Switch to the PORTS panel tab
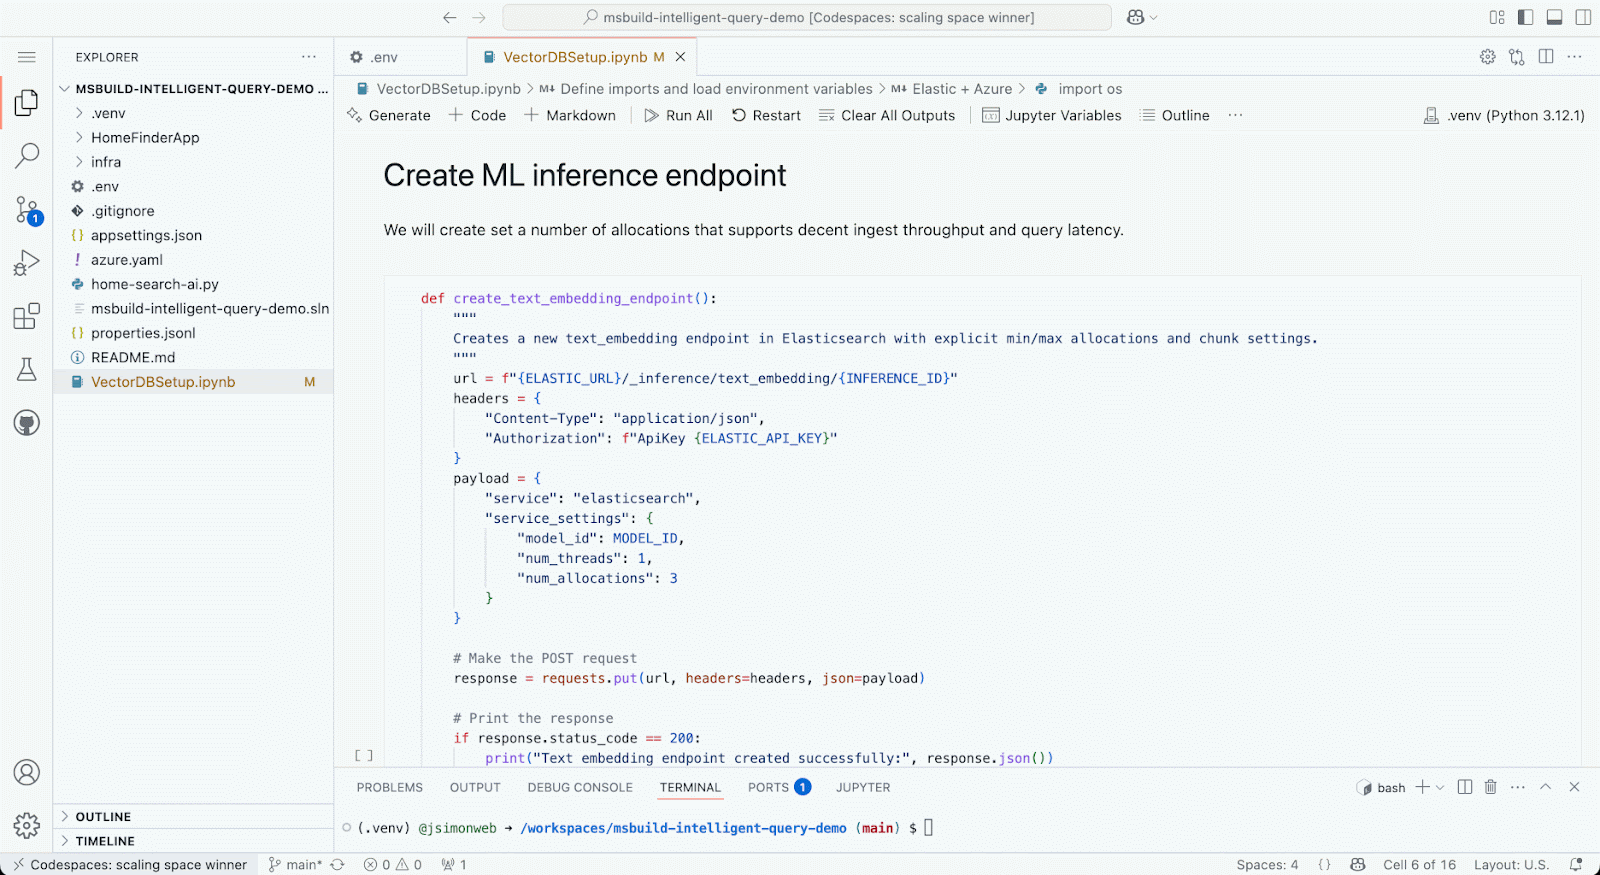1600x875 pixels. coord(768,787)
